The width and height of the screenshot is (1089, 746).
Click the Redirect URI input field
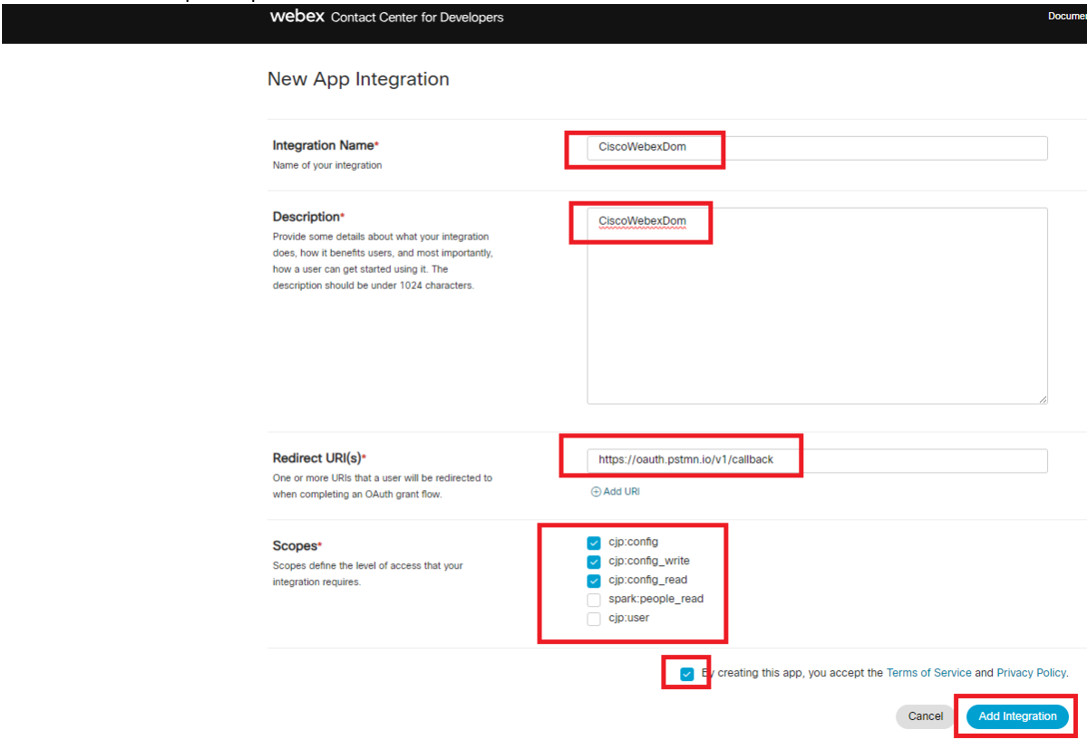click(817, 461)
